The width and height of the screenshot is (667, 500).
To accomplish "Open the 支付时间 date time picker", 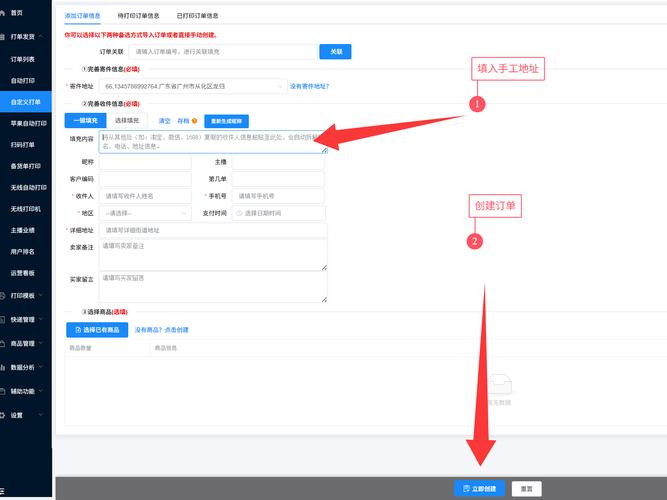I will click(279, 213).
